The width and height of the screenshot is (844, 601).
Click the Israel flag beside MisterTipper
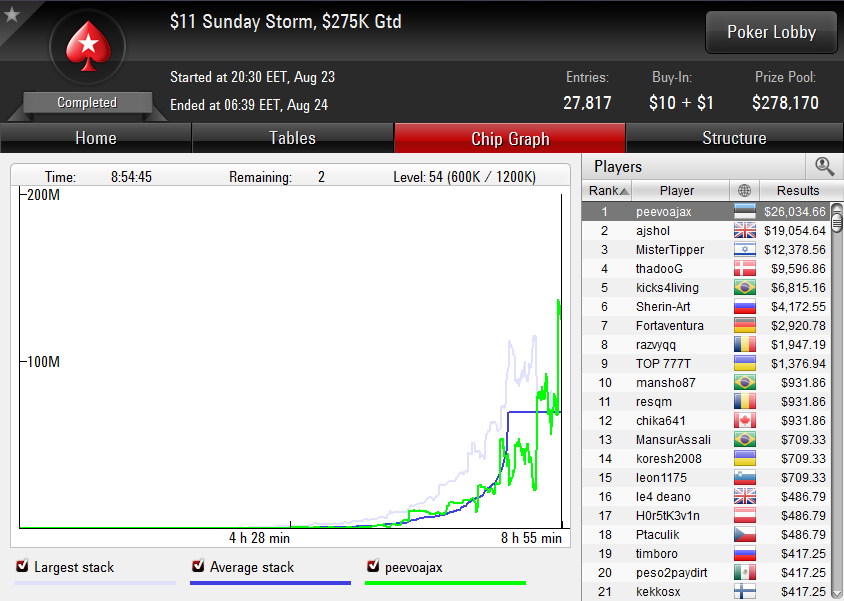tap(745, 249)
